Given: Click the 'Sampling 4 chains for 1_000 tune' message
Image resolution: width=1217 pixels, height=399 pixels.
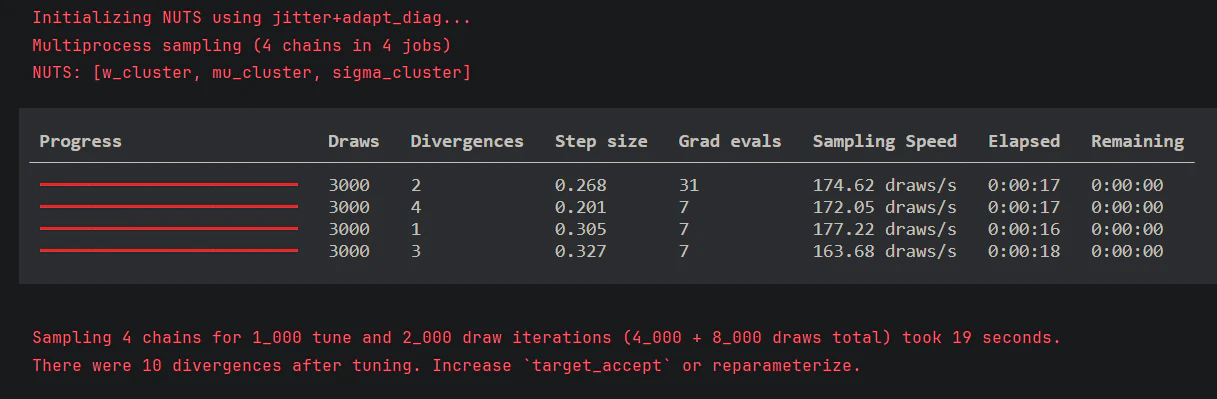Looking at the screenshot, I should click(x=546, y=338).
